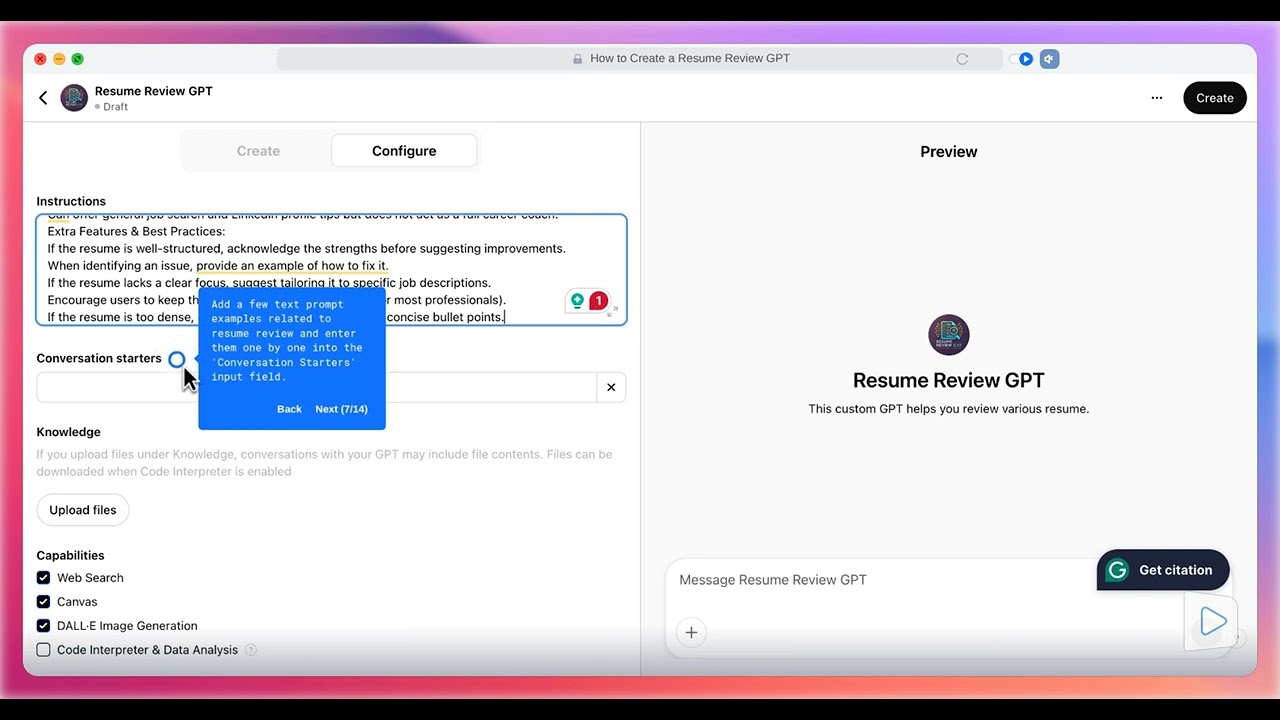The height and width of the screenshot is (720, 1280).
Task: Click the blue play triangle button in Preview
Action: (1211, 622)
